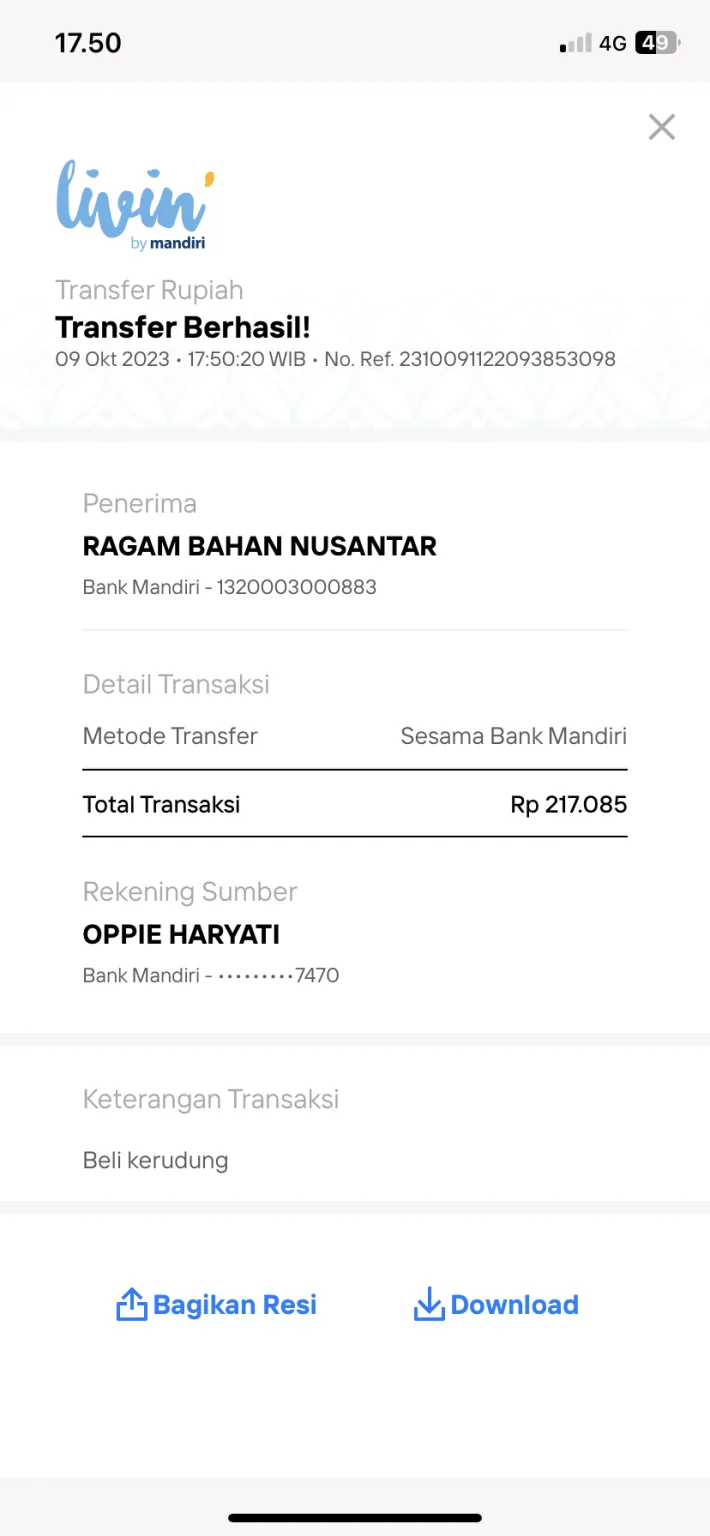The height and width of the screenshot is (1536, 710).
Task: Tap the masked account ending 7470
Action: click(279, 975)
